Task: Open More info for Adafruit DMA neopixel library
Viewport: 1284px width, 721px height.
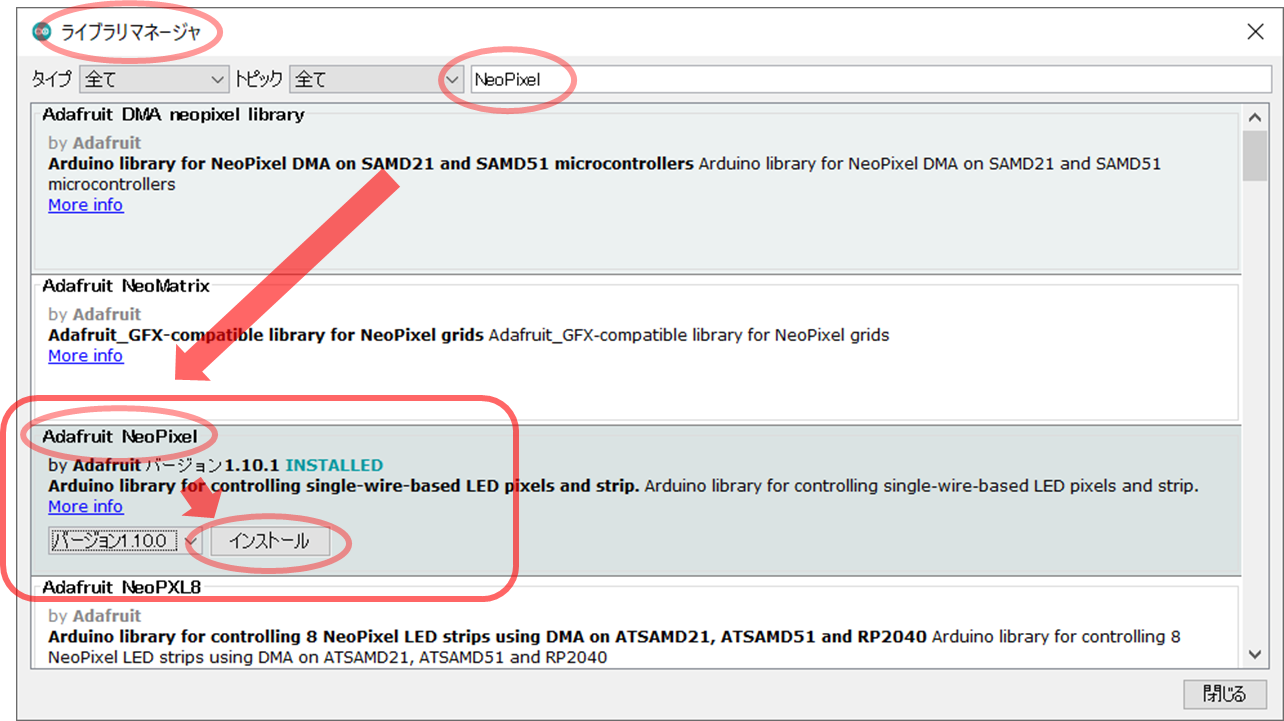Action: coord(86,205)
